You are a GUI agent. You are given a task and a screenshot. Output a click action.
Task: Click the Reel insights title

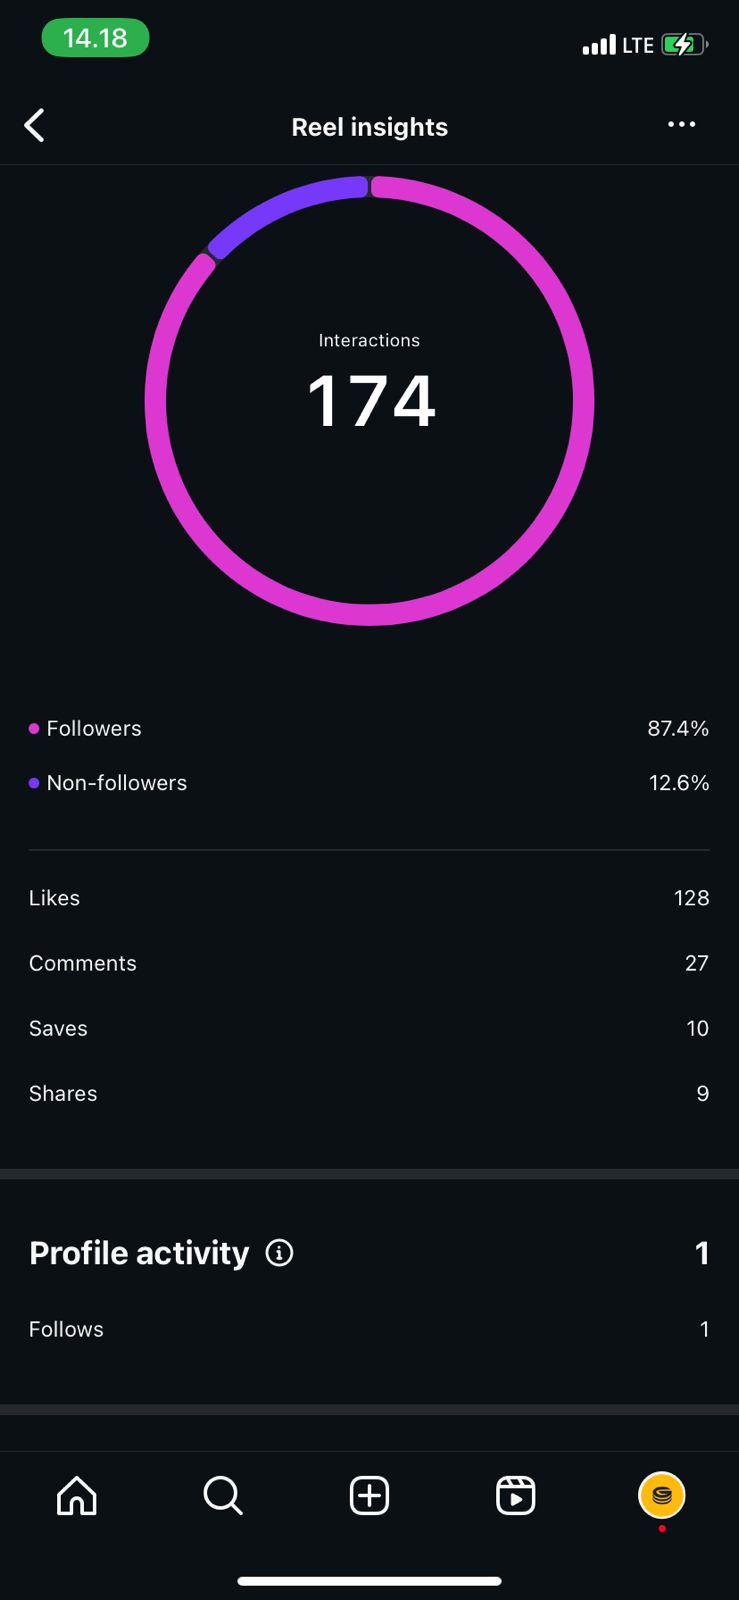369,127
